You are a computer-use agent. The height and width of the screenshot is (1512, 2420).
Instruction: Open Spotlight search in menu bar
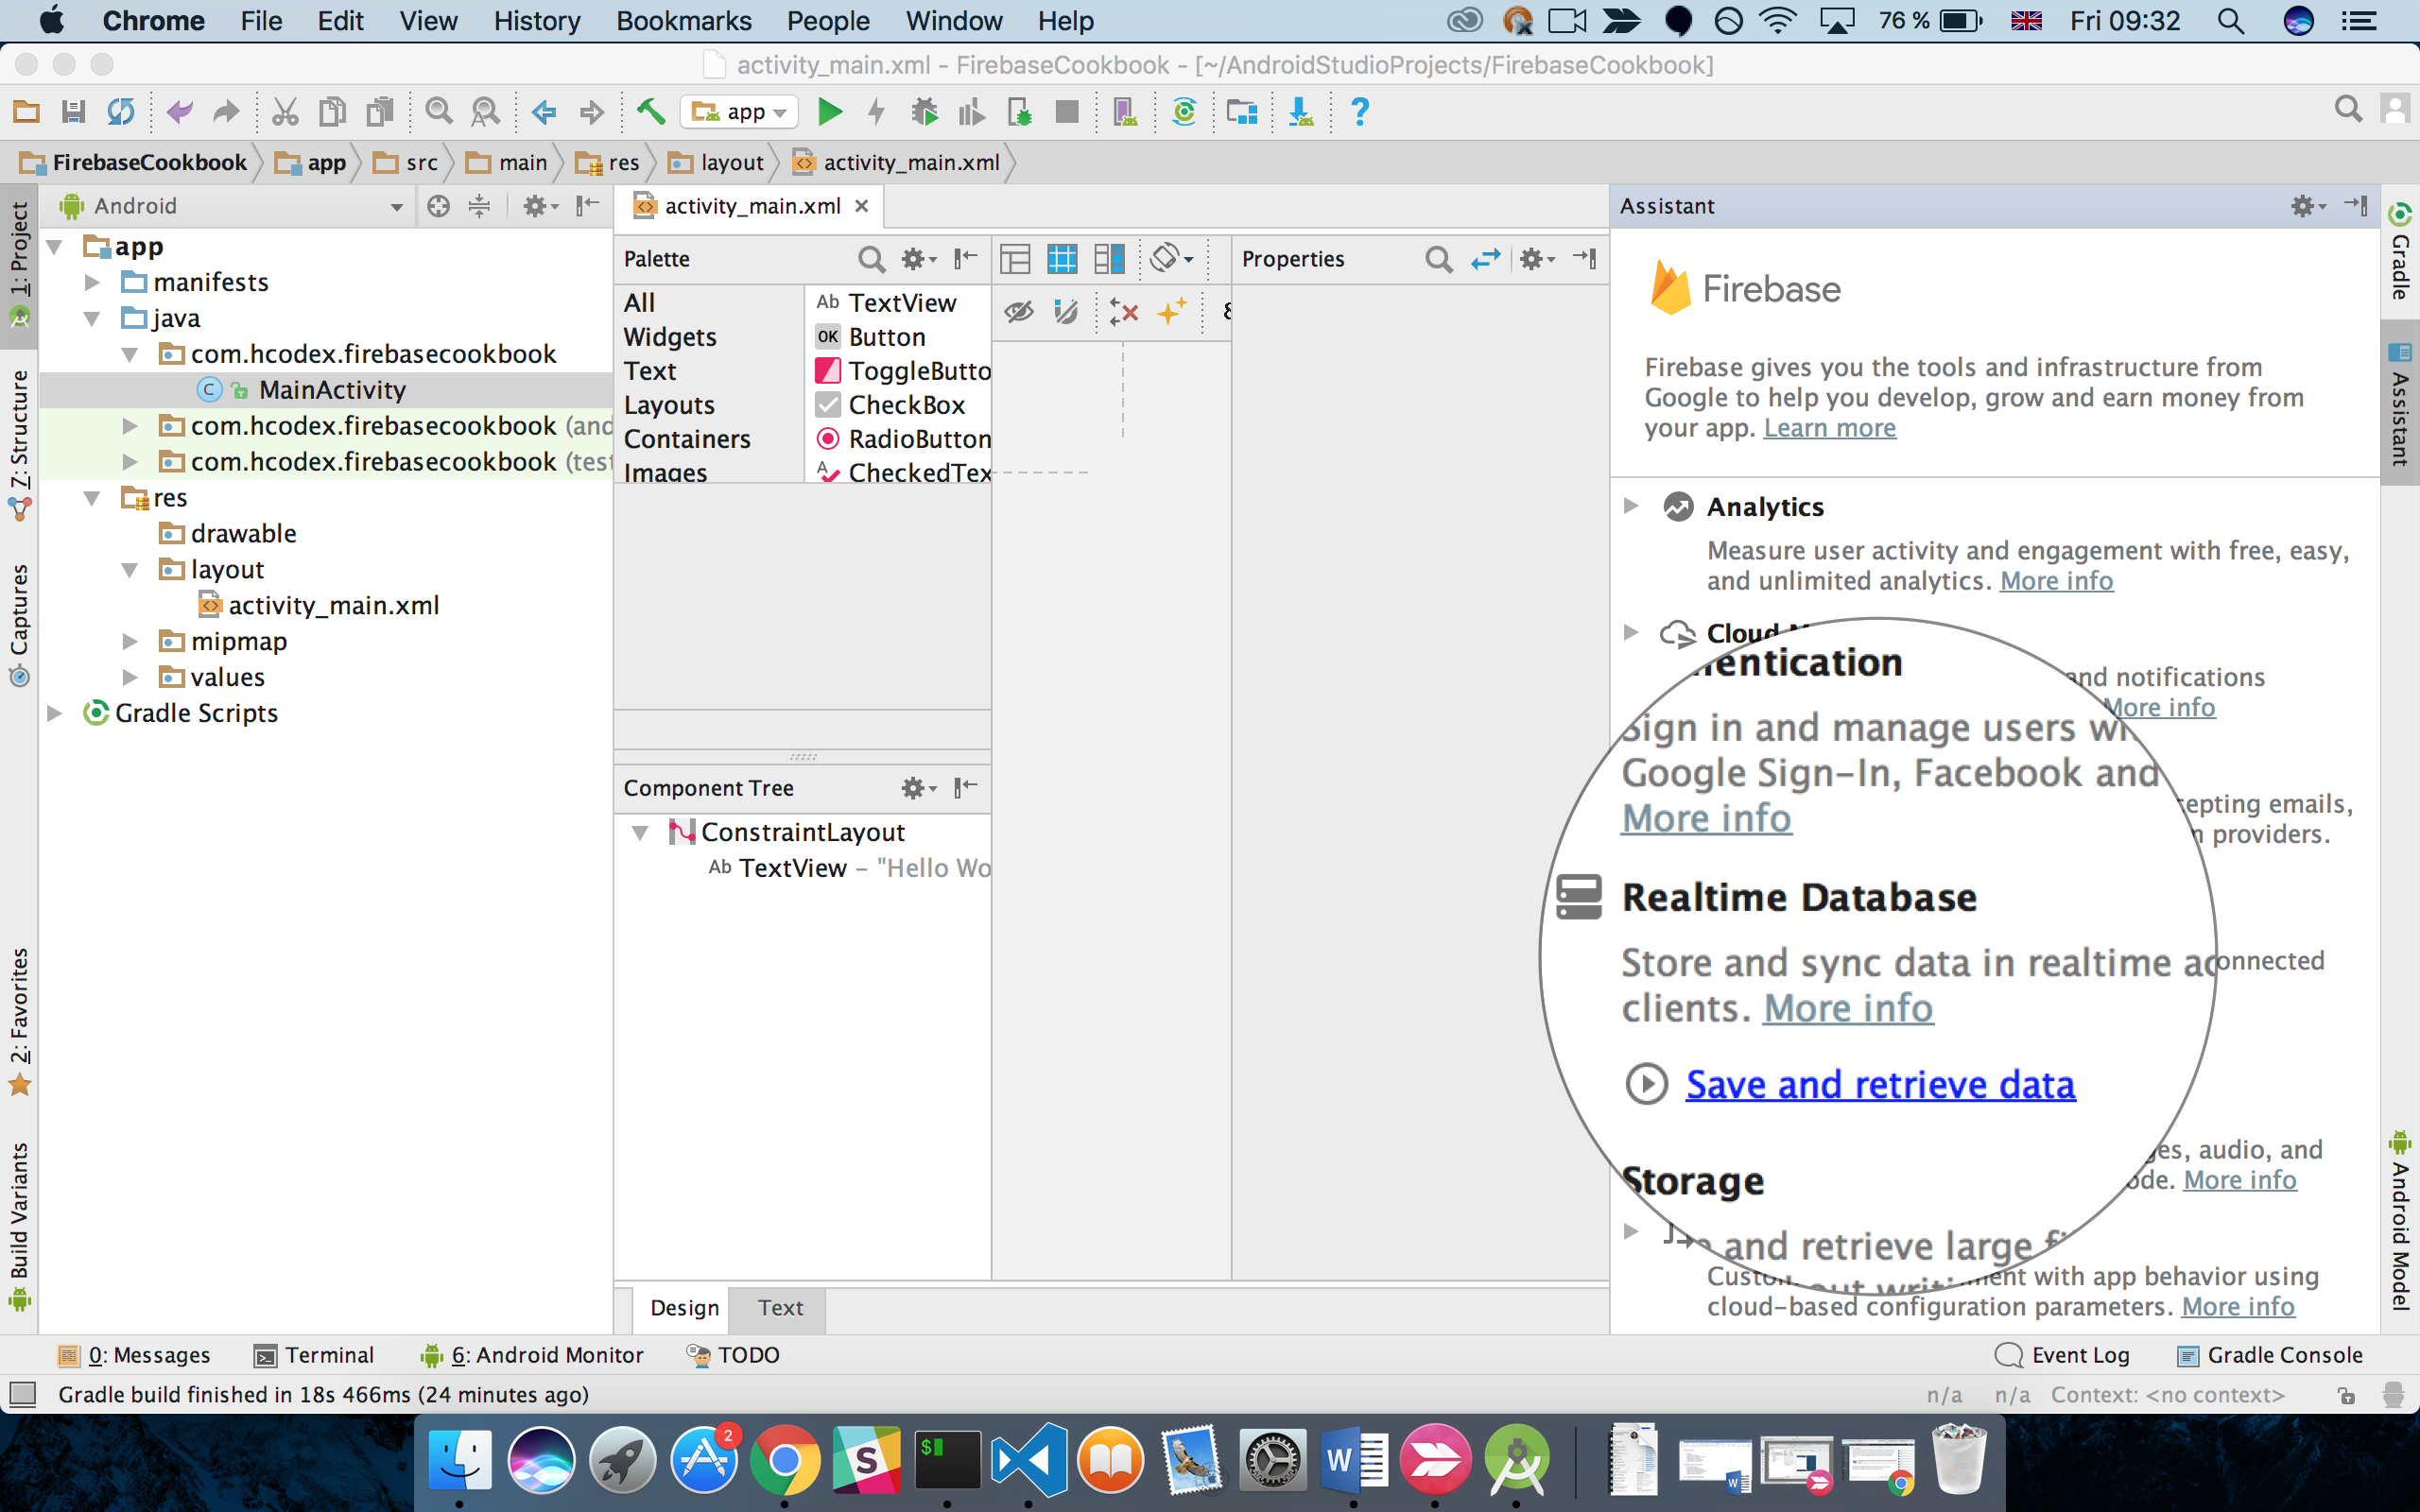(x=2231, y=20)
